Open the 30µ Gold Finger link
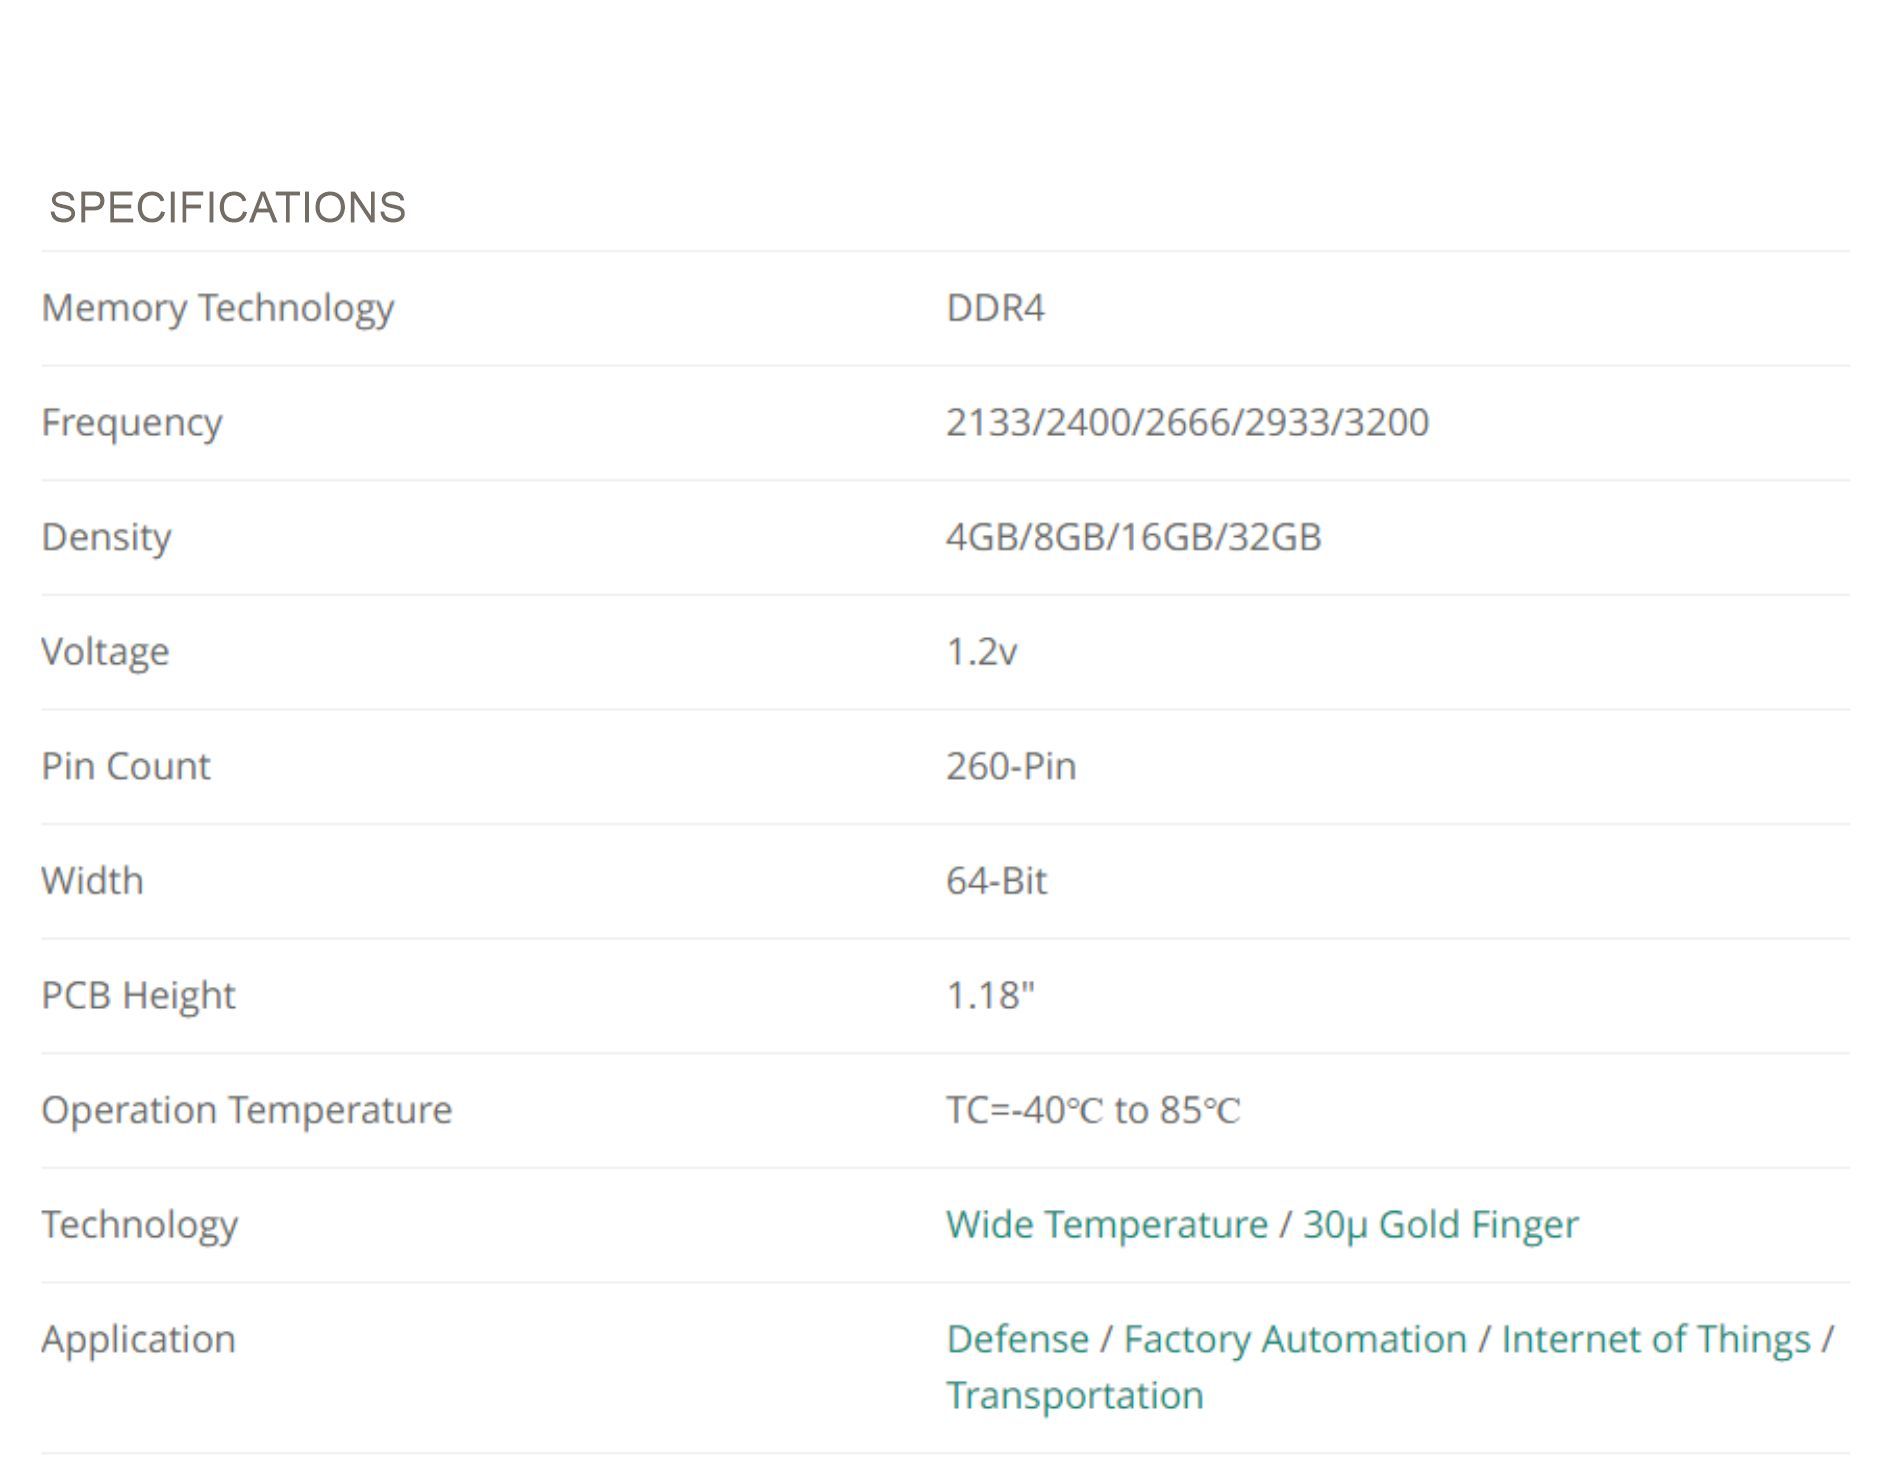Viewport: 1895px width, 1471px height. pos(1441,1226)
